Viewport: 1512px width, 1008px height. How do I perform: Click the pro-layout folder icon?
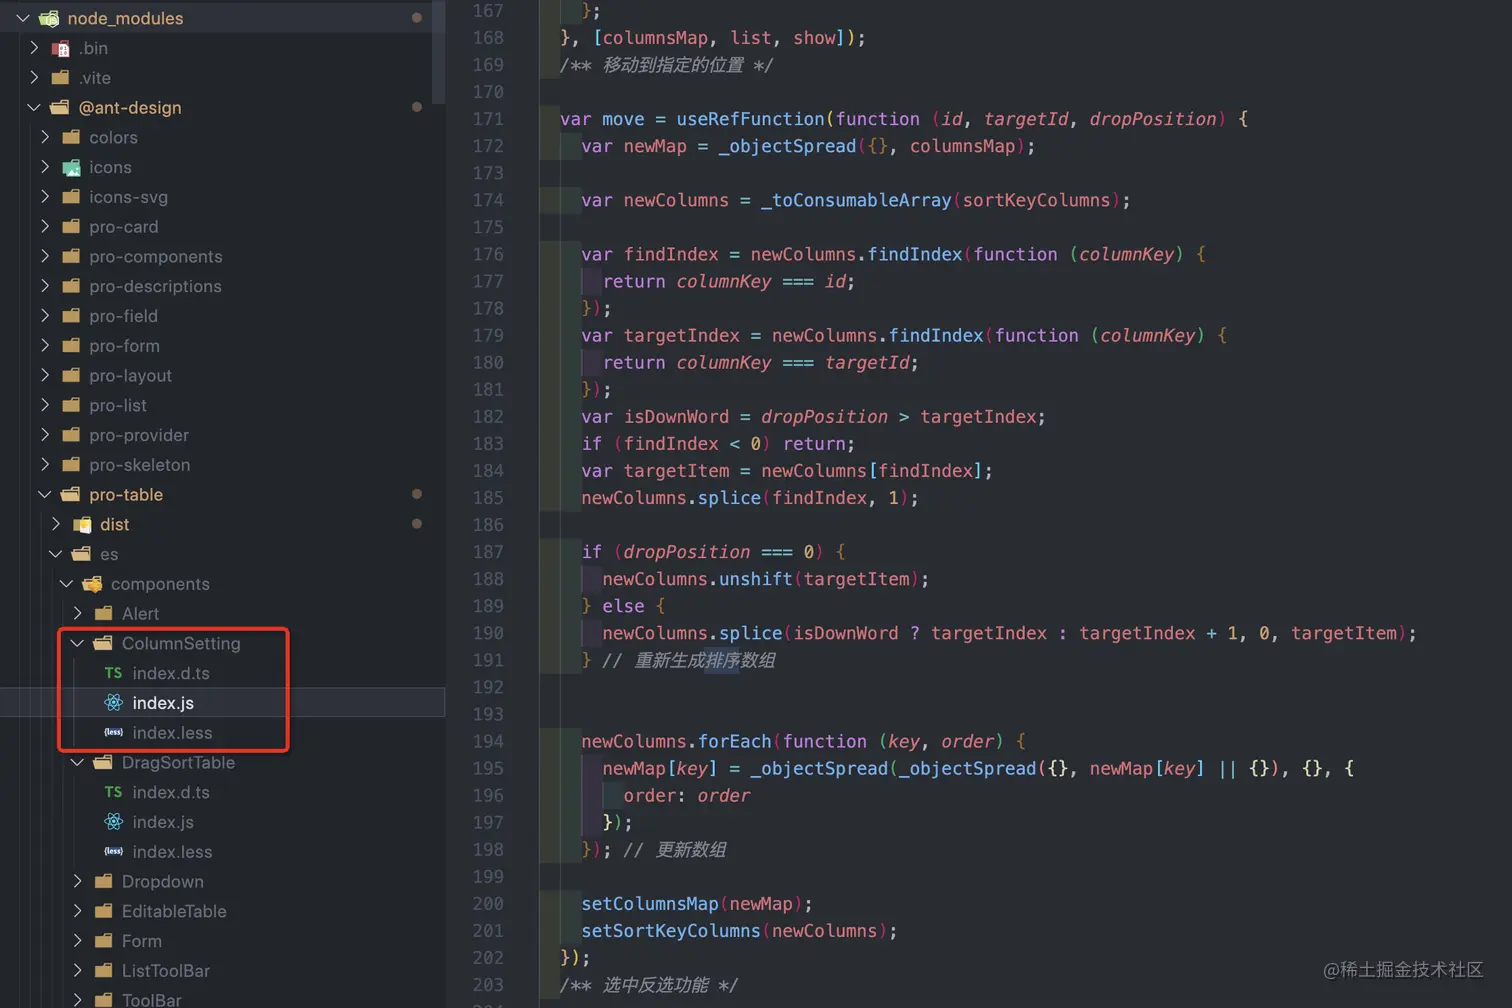(x=71, y=375)
